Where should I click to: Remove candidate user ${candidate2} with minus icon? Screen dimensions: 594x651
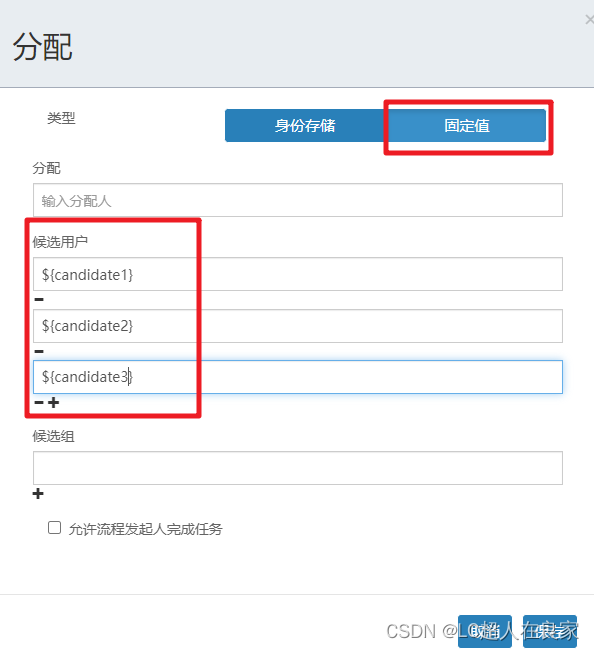coord(39,351)
